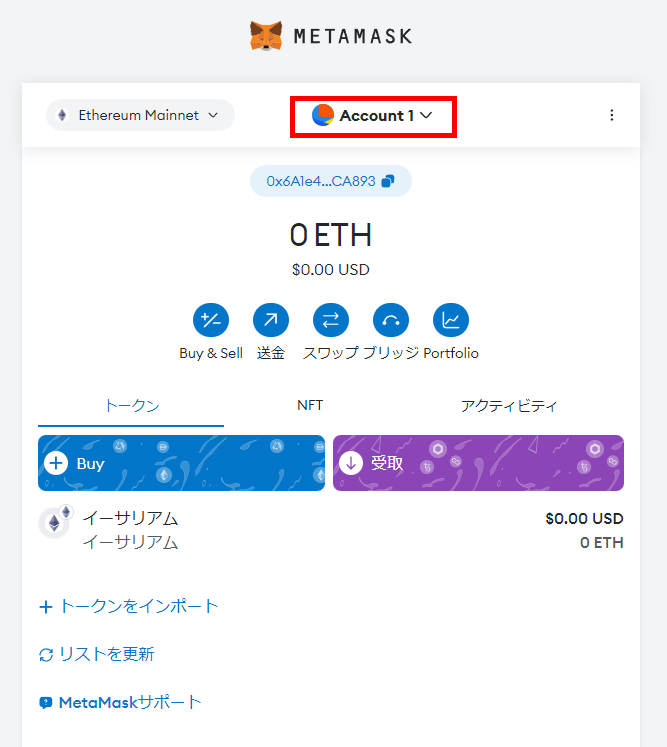The width and height of the screenshot is (667, 747).
Task: Open the アクティビティ tab
Action: 509,406
